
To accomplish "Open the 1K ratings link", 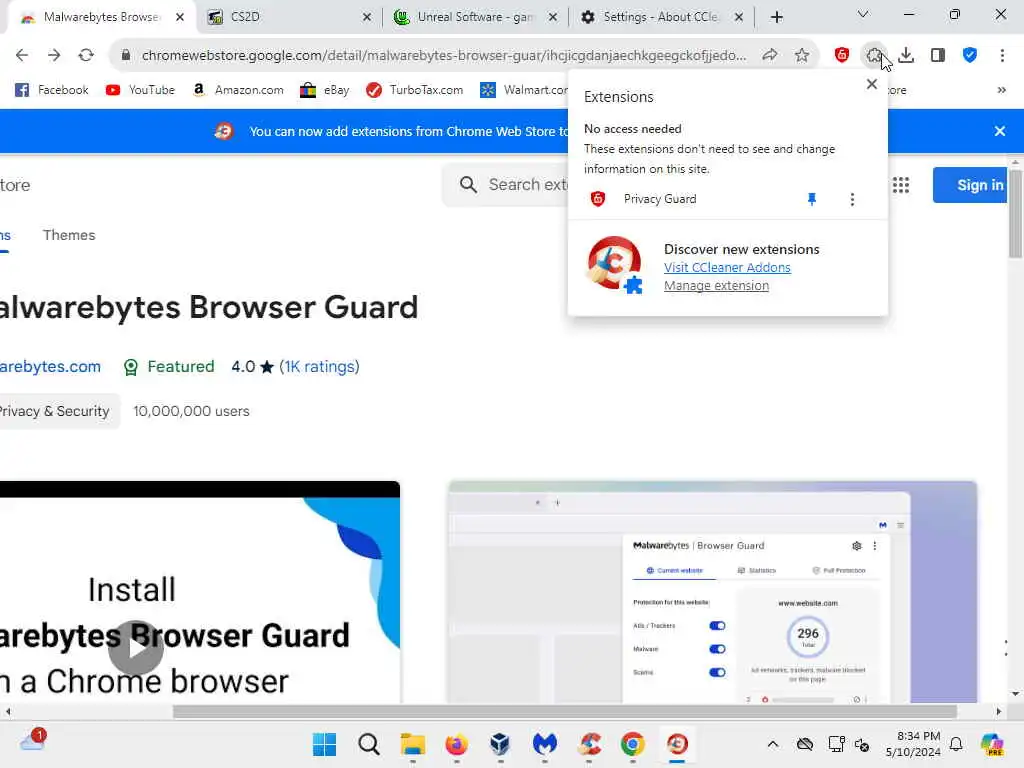I will 319,367.
